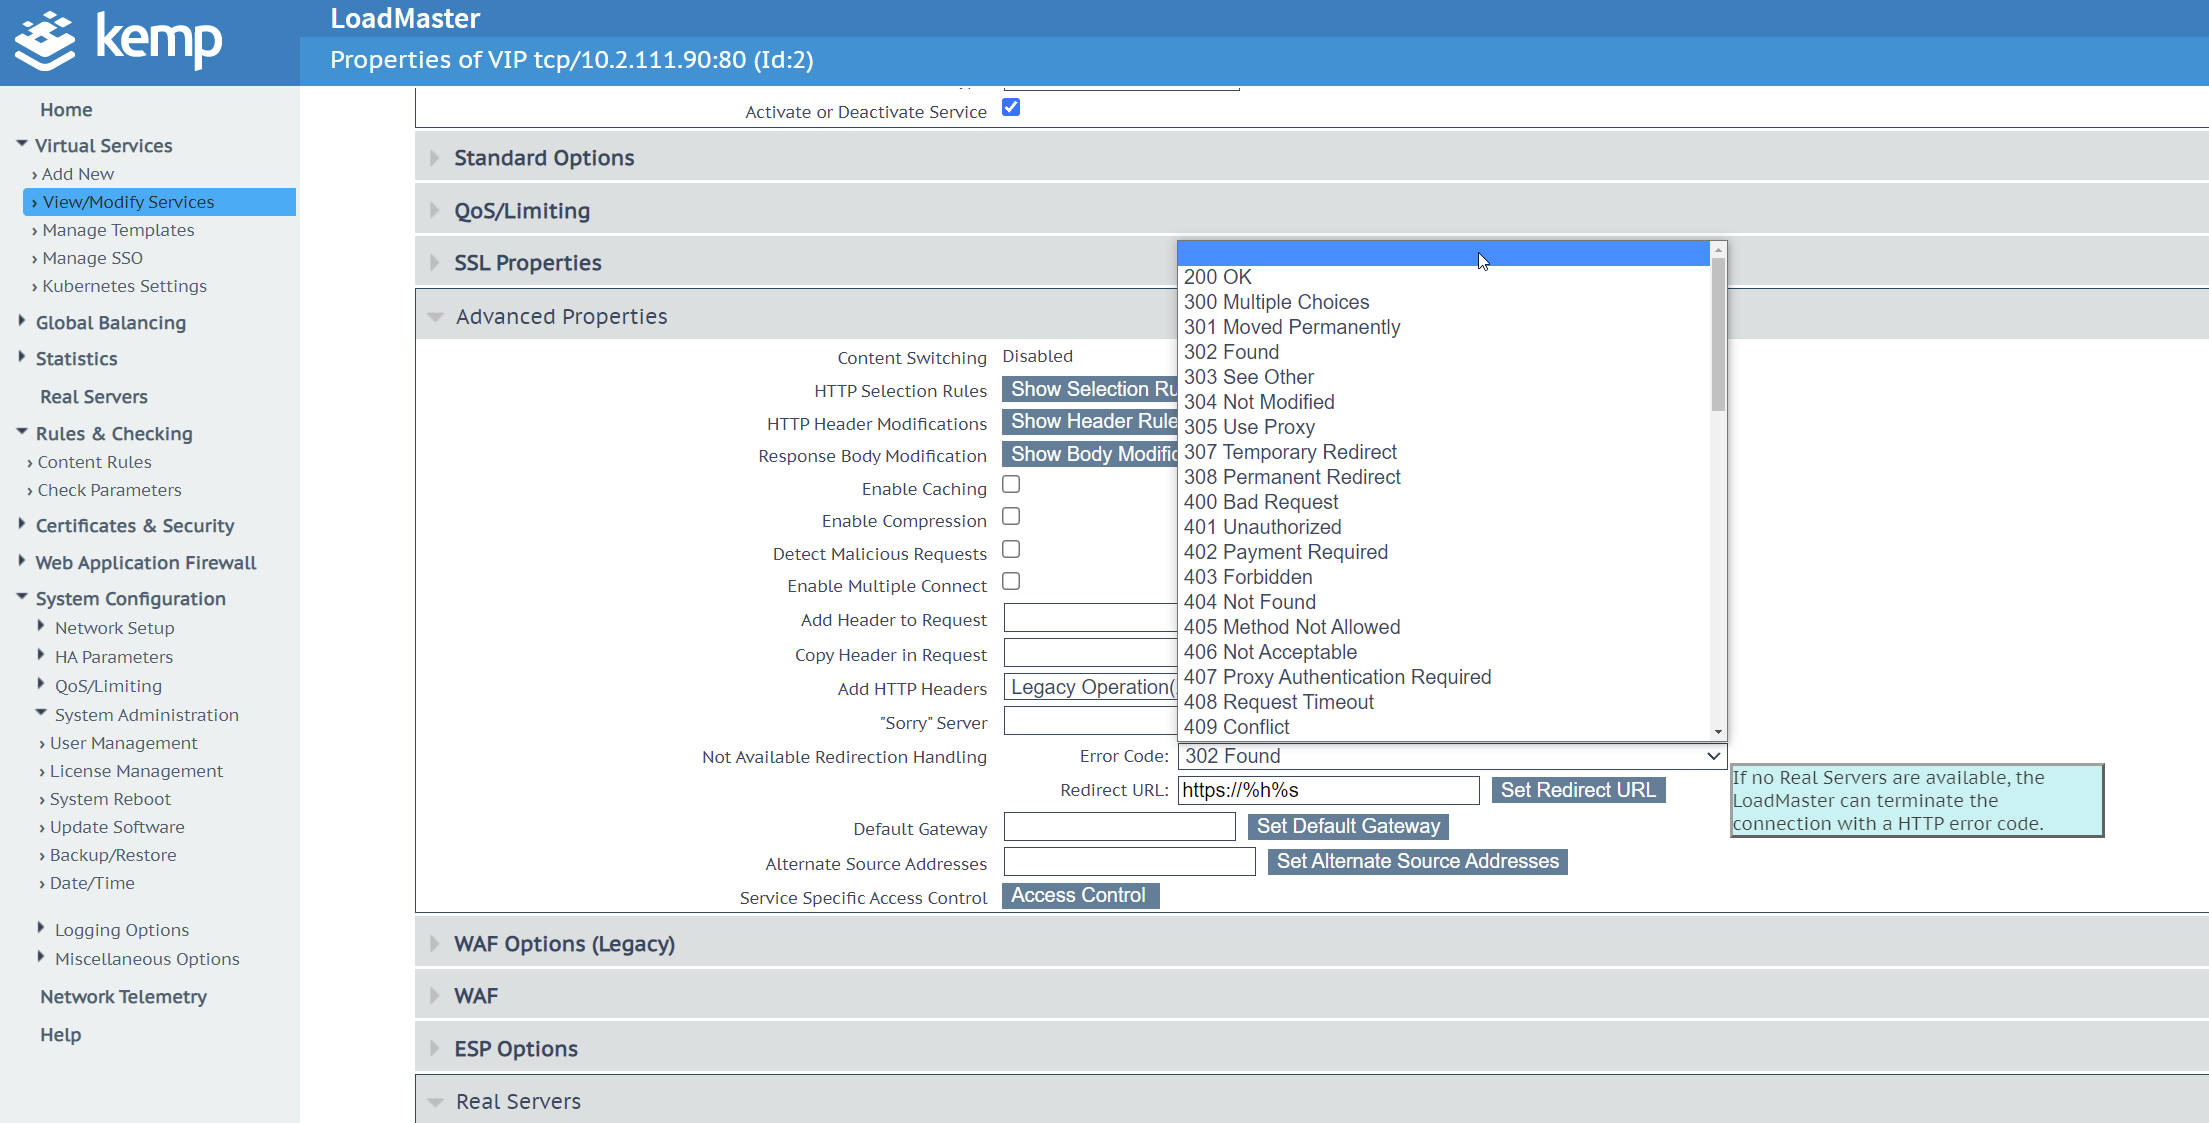Open the Error Code dropdown
2209x1123 pixels.
click(x=1452, y=756)
